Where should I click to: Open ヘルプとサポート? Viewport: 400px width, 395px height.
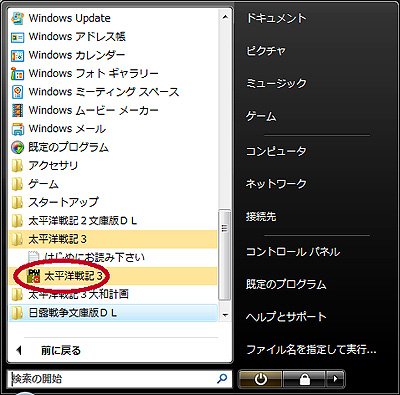(286, 317)
